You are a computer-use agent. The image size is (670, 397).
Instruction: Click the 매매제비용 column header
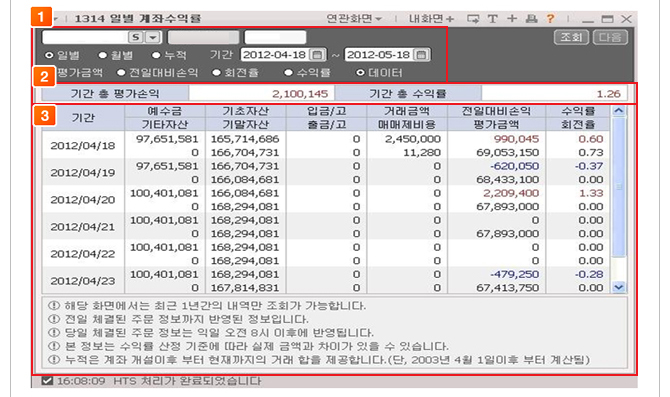click(x=407, y=124)
